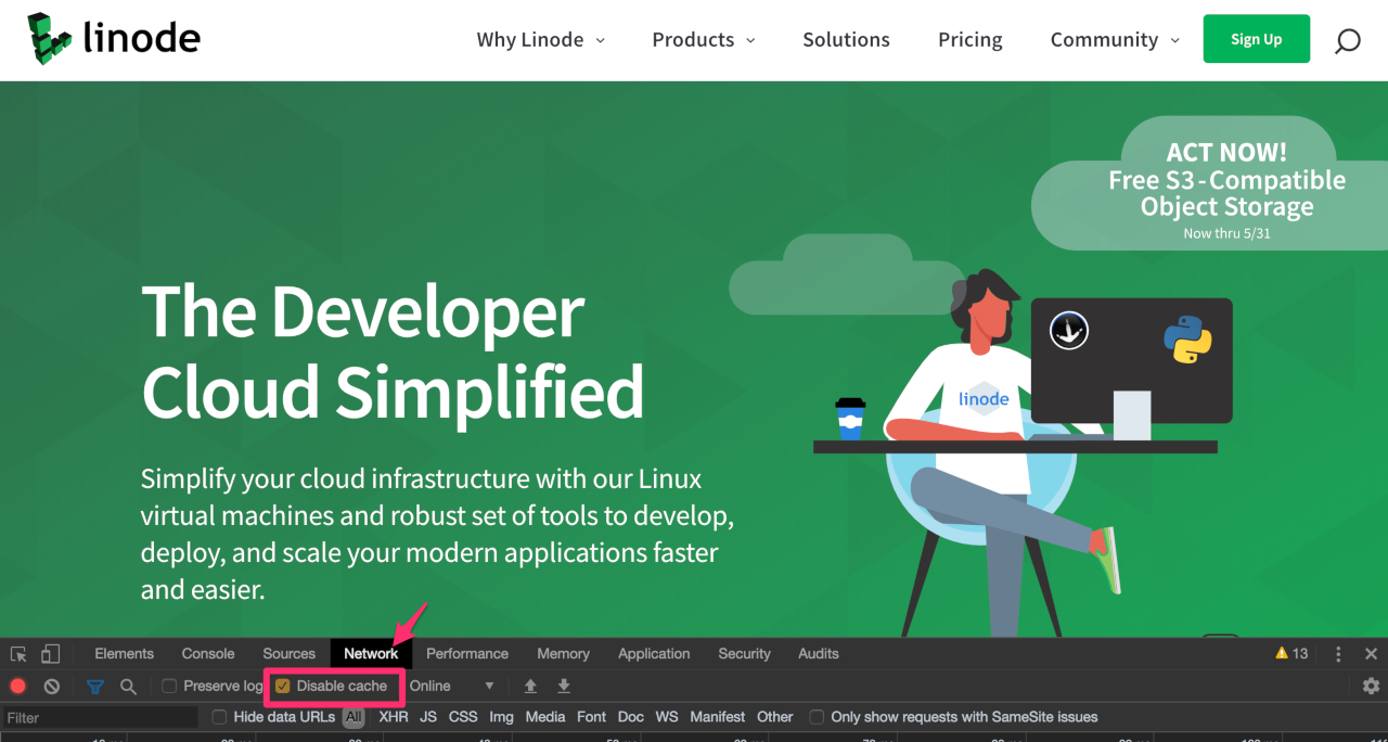Click the import HAR file icon
The height and width of the screenshot is (742, 1388).
530,686
